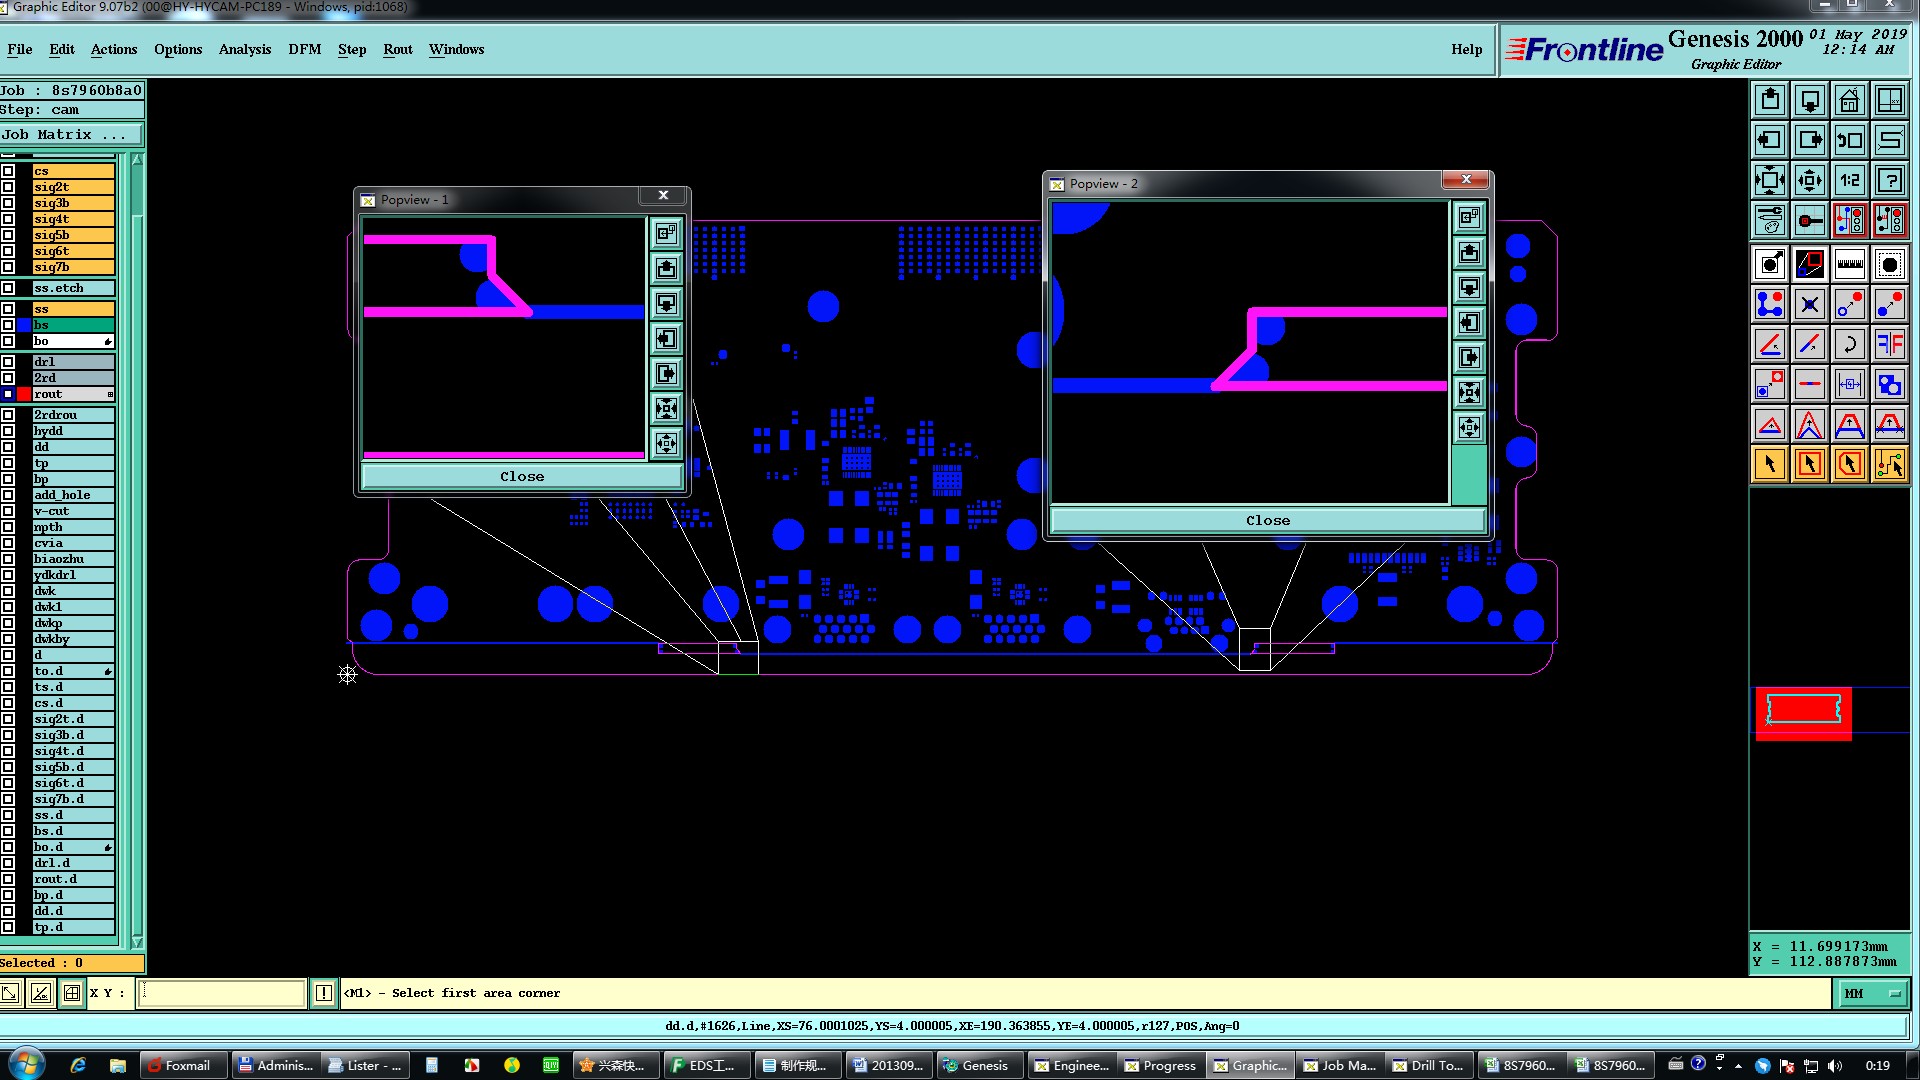
Task: Click the red board overview thumbnail
Action: 1804,713
